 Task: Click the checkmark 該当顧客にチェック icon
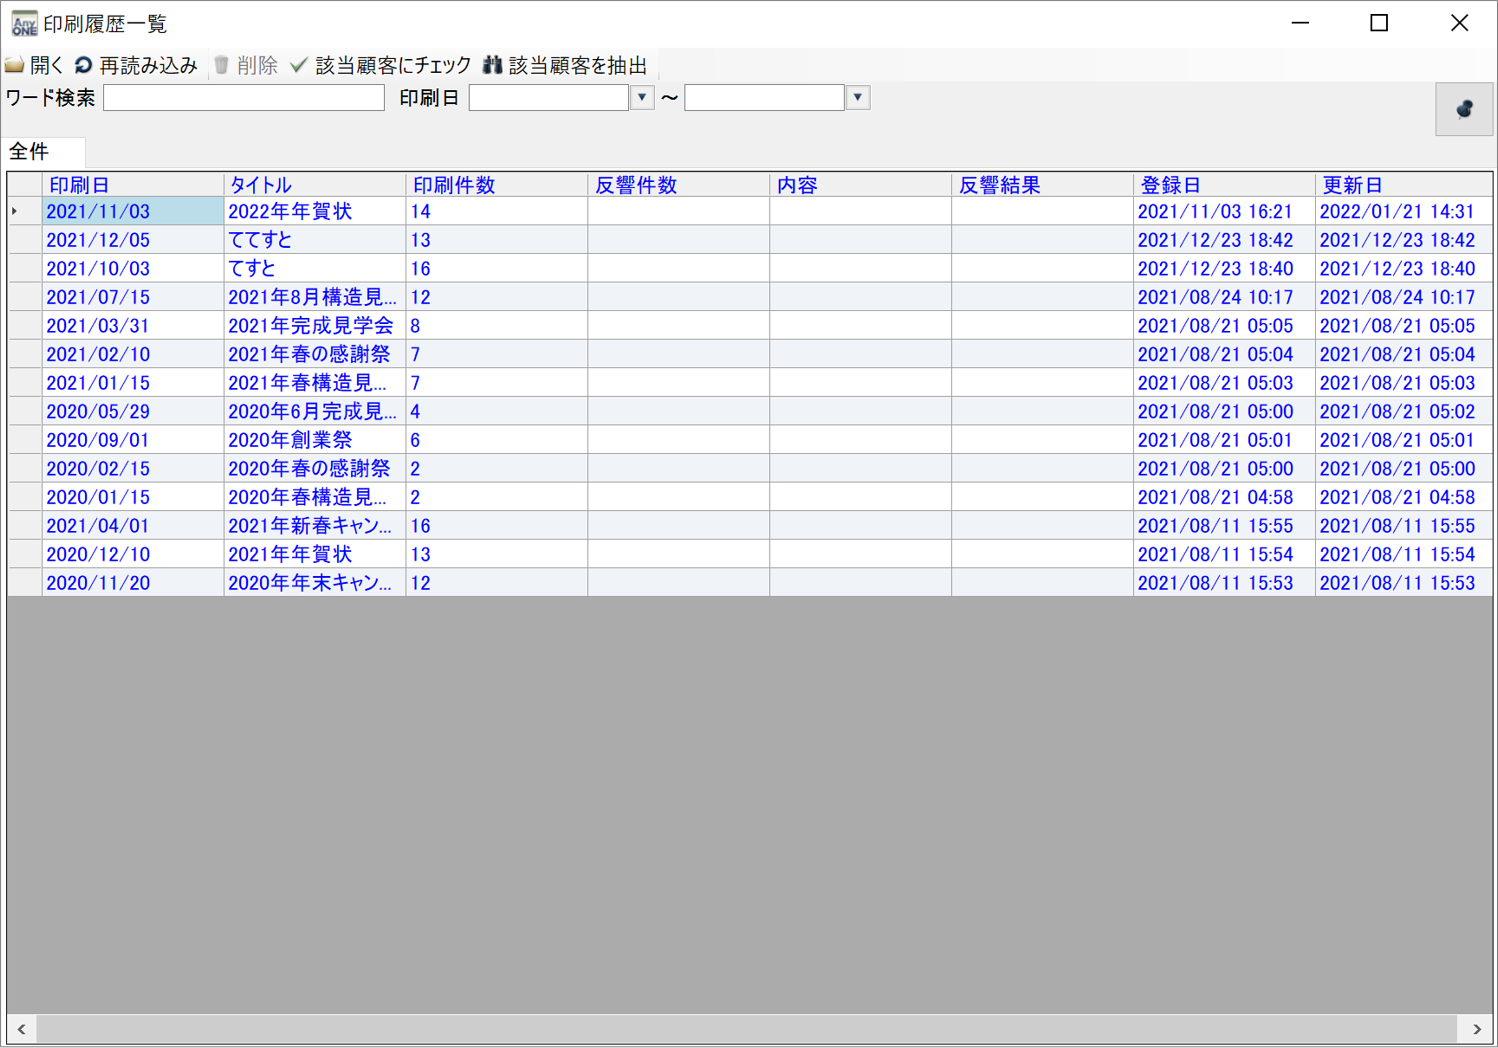coord(299,66)
